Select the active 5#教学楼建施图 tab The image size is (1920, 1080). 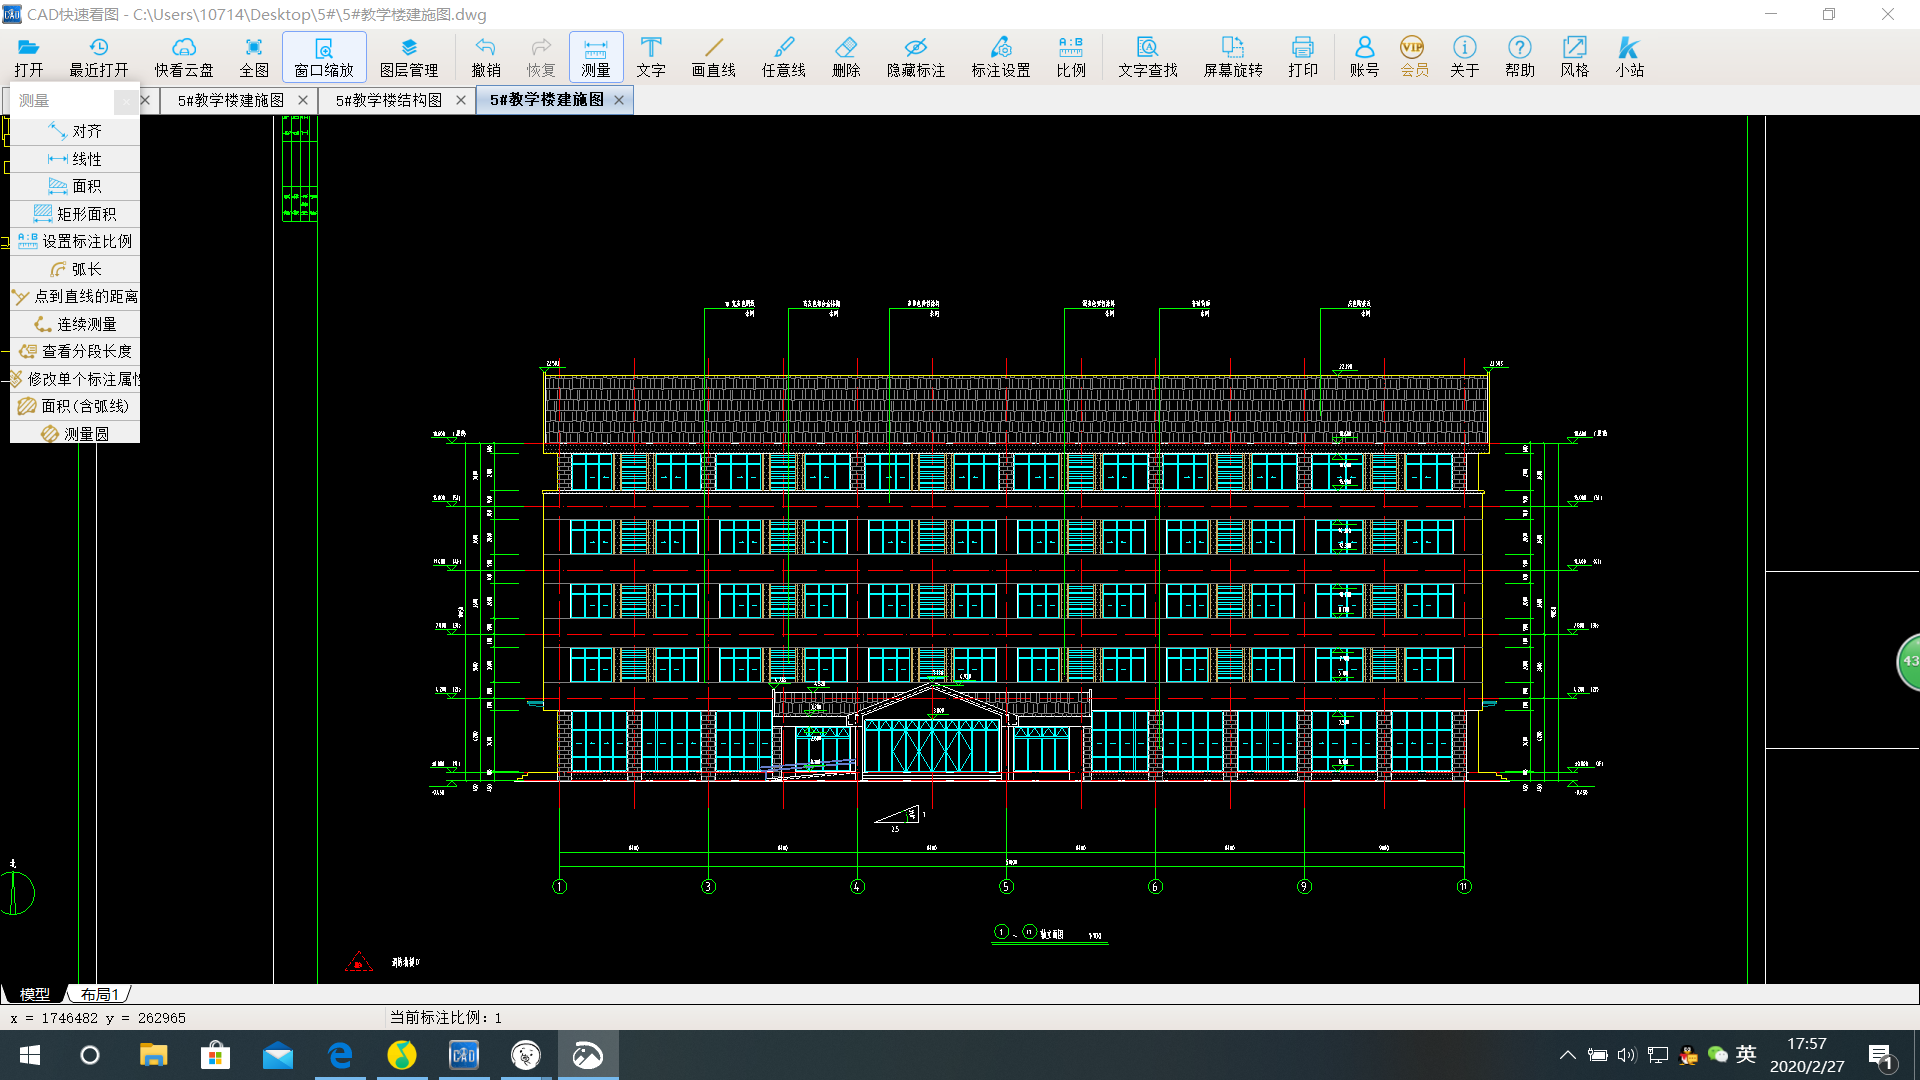point(547,100)
